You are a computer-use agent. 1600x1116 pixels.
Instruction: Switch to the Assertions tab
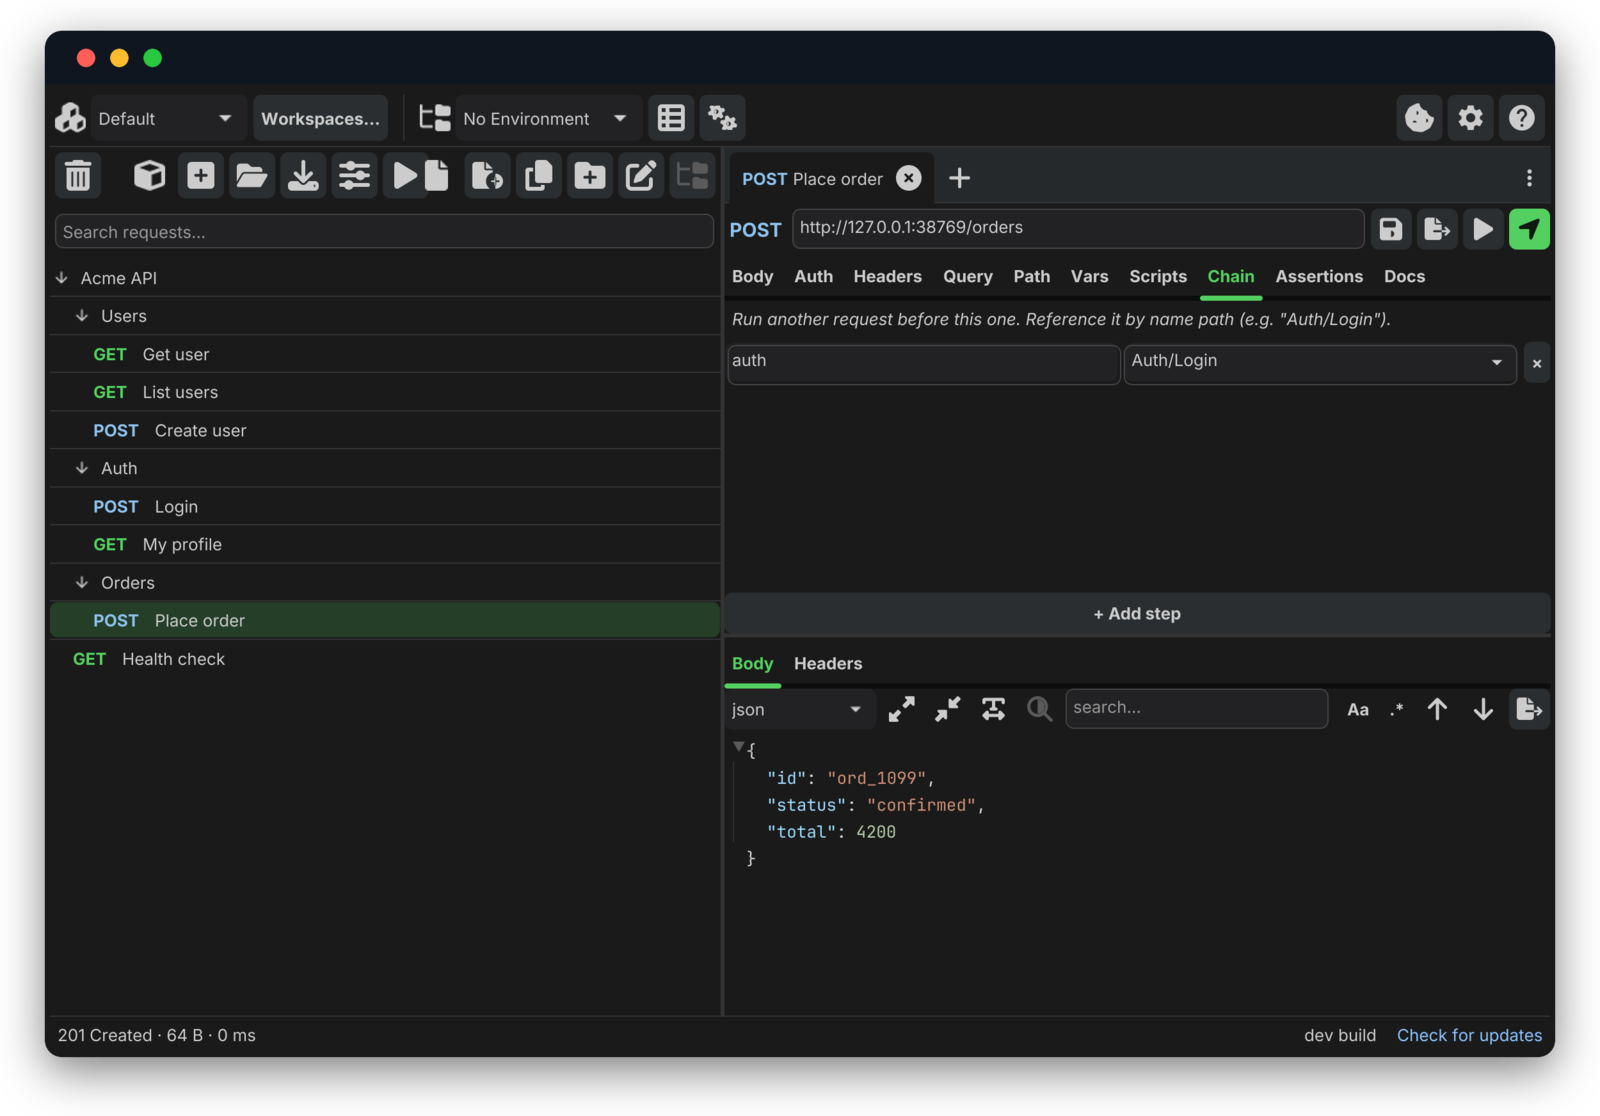(1319, 277)
